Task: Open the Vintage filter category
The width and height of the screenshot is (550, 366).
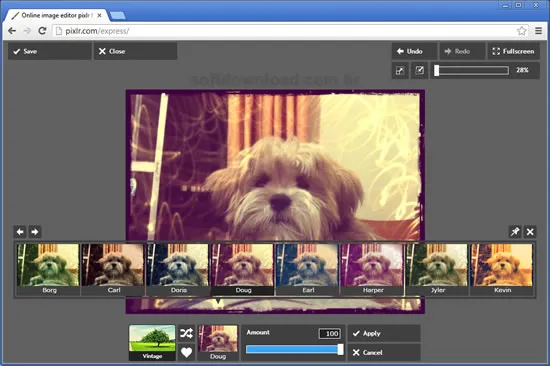Action: pyautogui.click(x=152, y=342)
